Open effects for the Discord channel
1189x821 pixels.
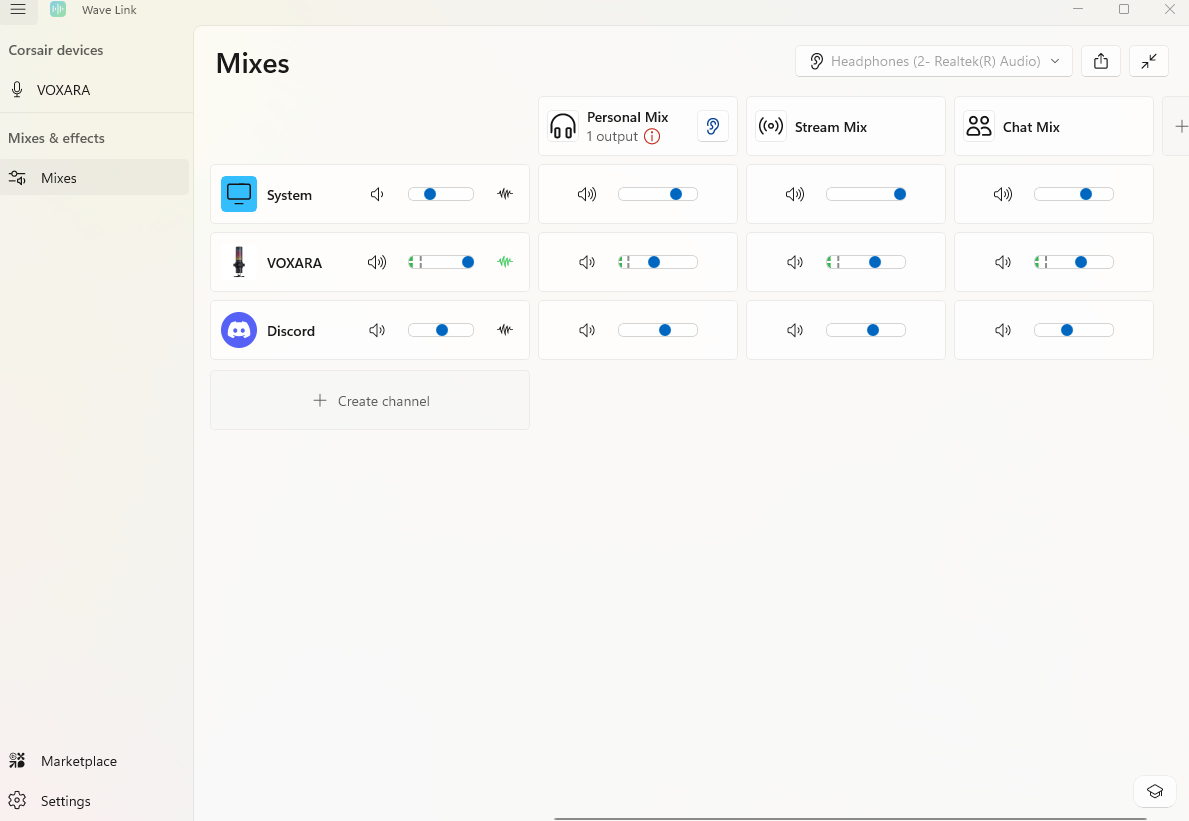(x=505, y=331)
